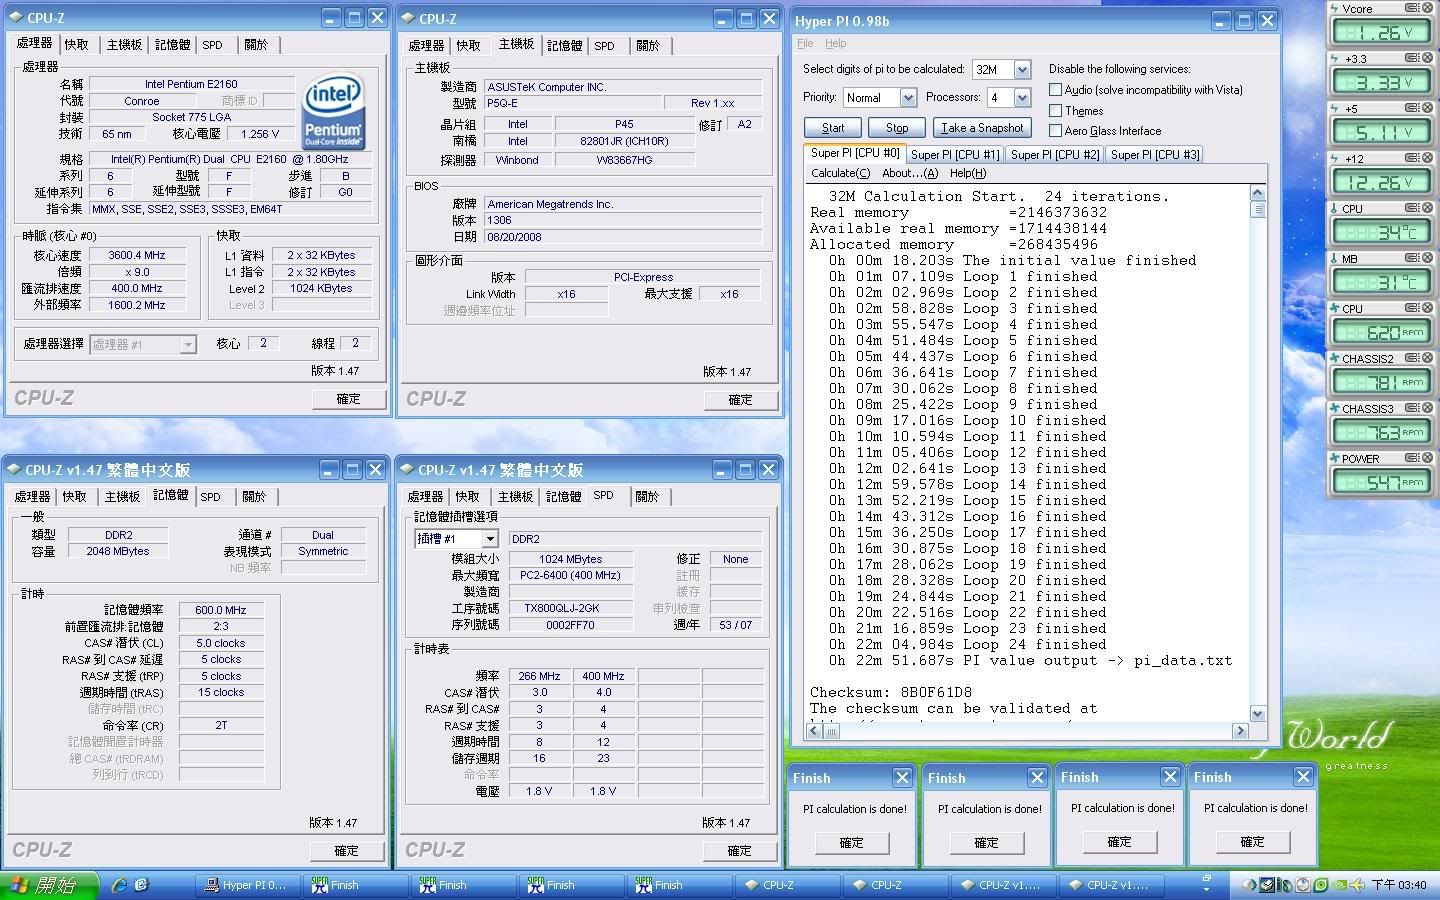Screen dimensions: 1440x900
Task: Click the 3600.4 MHz core speed value
Action: [137, 255]
